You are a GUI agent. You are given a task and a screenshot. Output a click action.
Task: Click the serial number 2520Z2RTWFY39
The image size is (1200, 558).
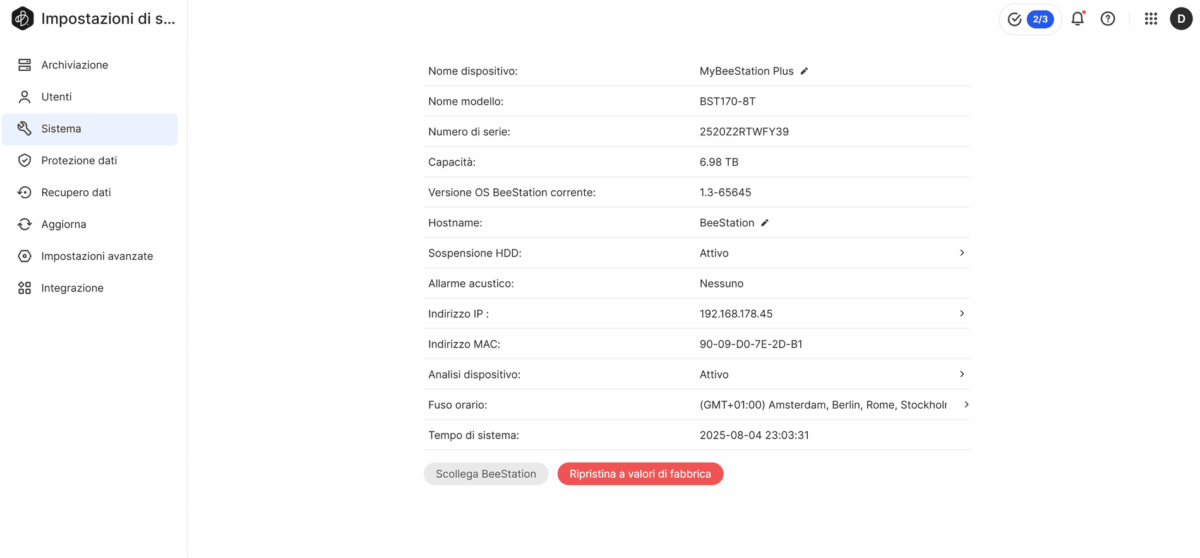click(x=744, y=131)
